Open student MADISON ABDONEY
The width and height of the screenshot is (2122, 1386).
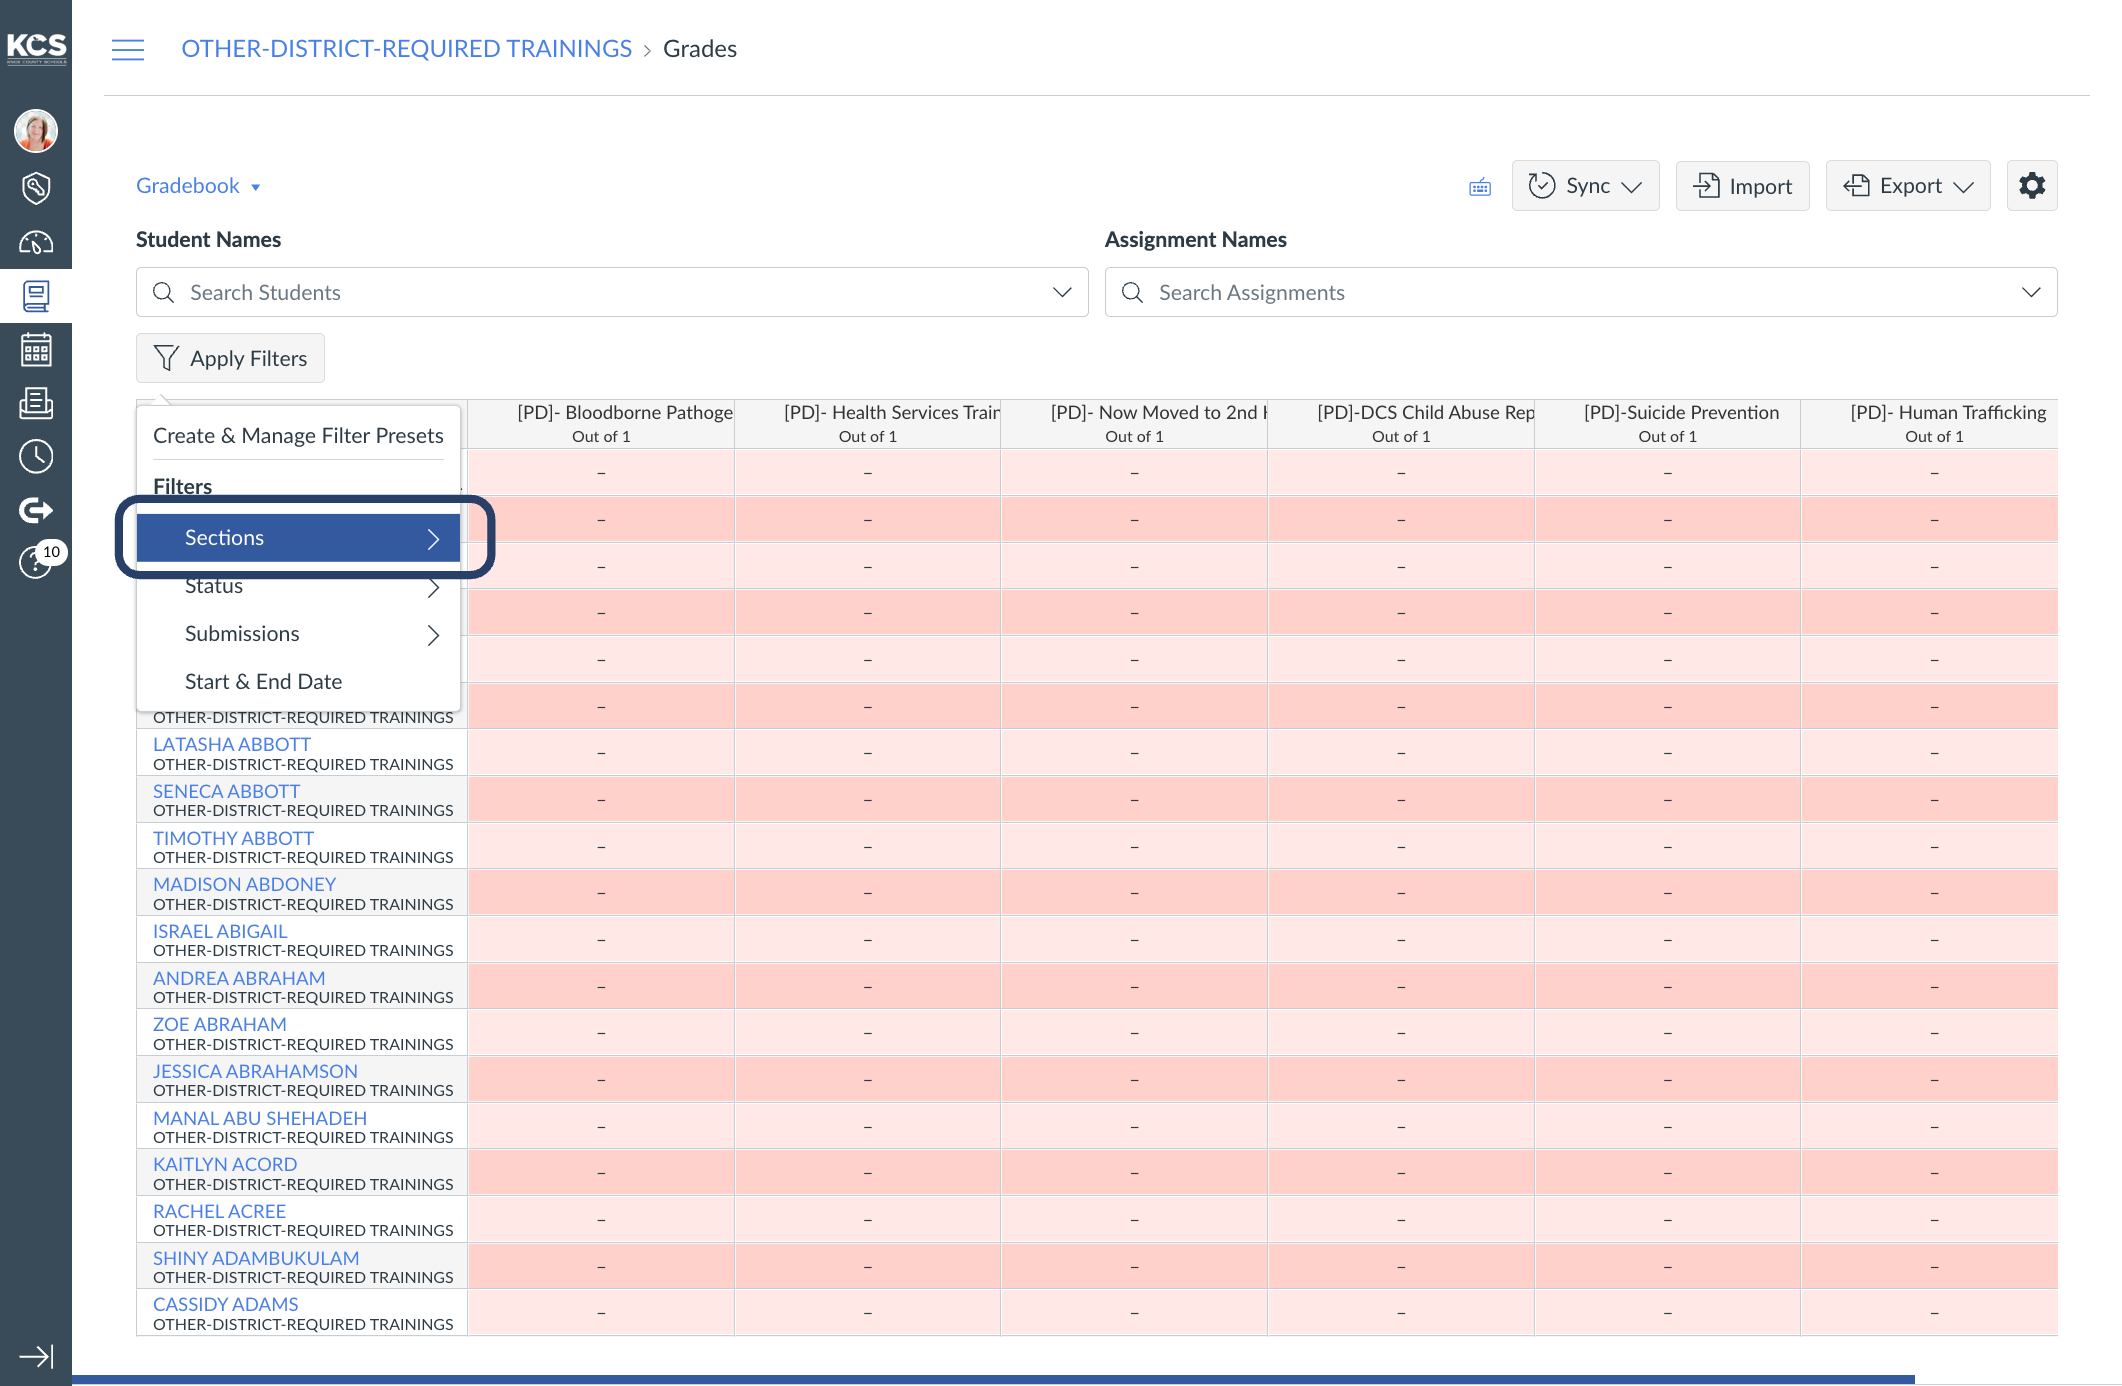coord(244,884)
